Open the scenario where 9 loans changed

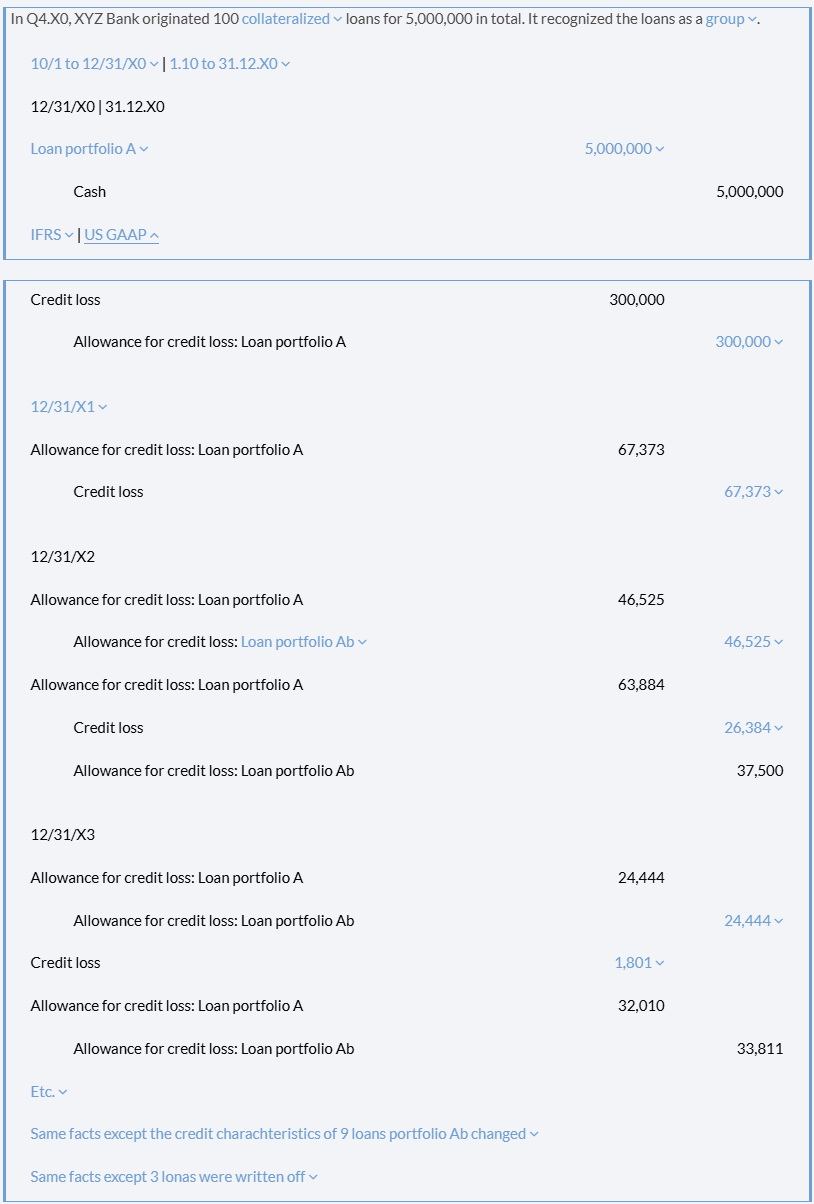point(284,1134)
